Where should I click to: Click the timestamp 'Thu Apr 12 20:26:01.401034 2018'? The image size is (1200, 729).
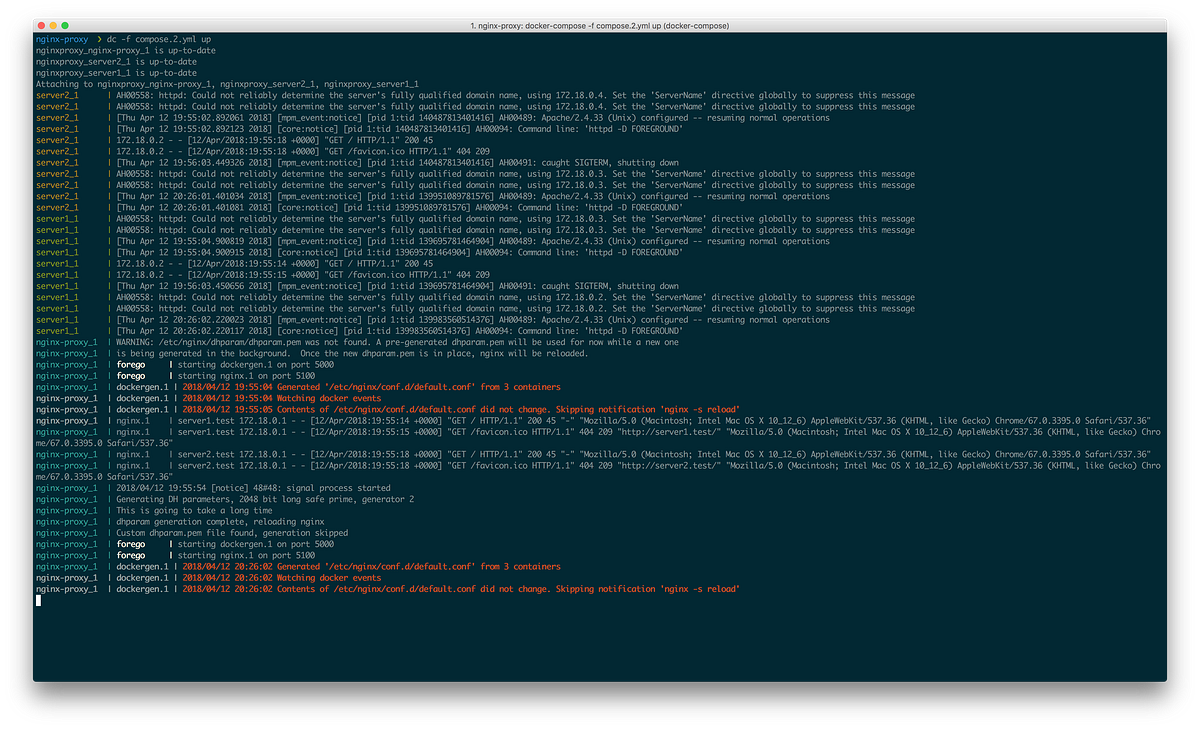[195, 196]
